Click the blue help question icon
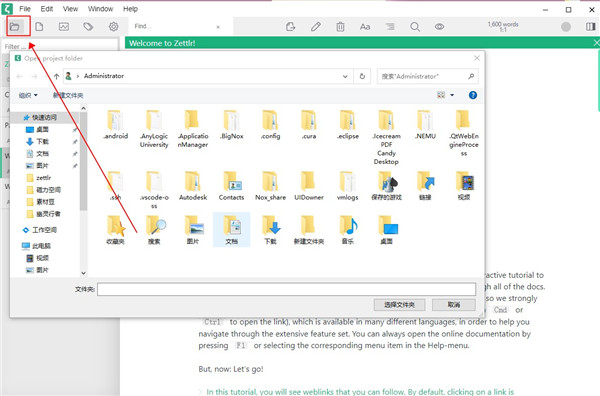Viewport: 600px width, 396px height. tap(473, 95)
